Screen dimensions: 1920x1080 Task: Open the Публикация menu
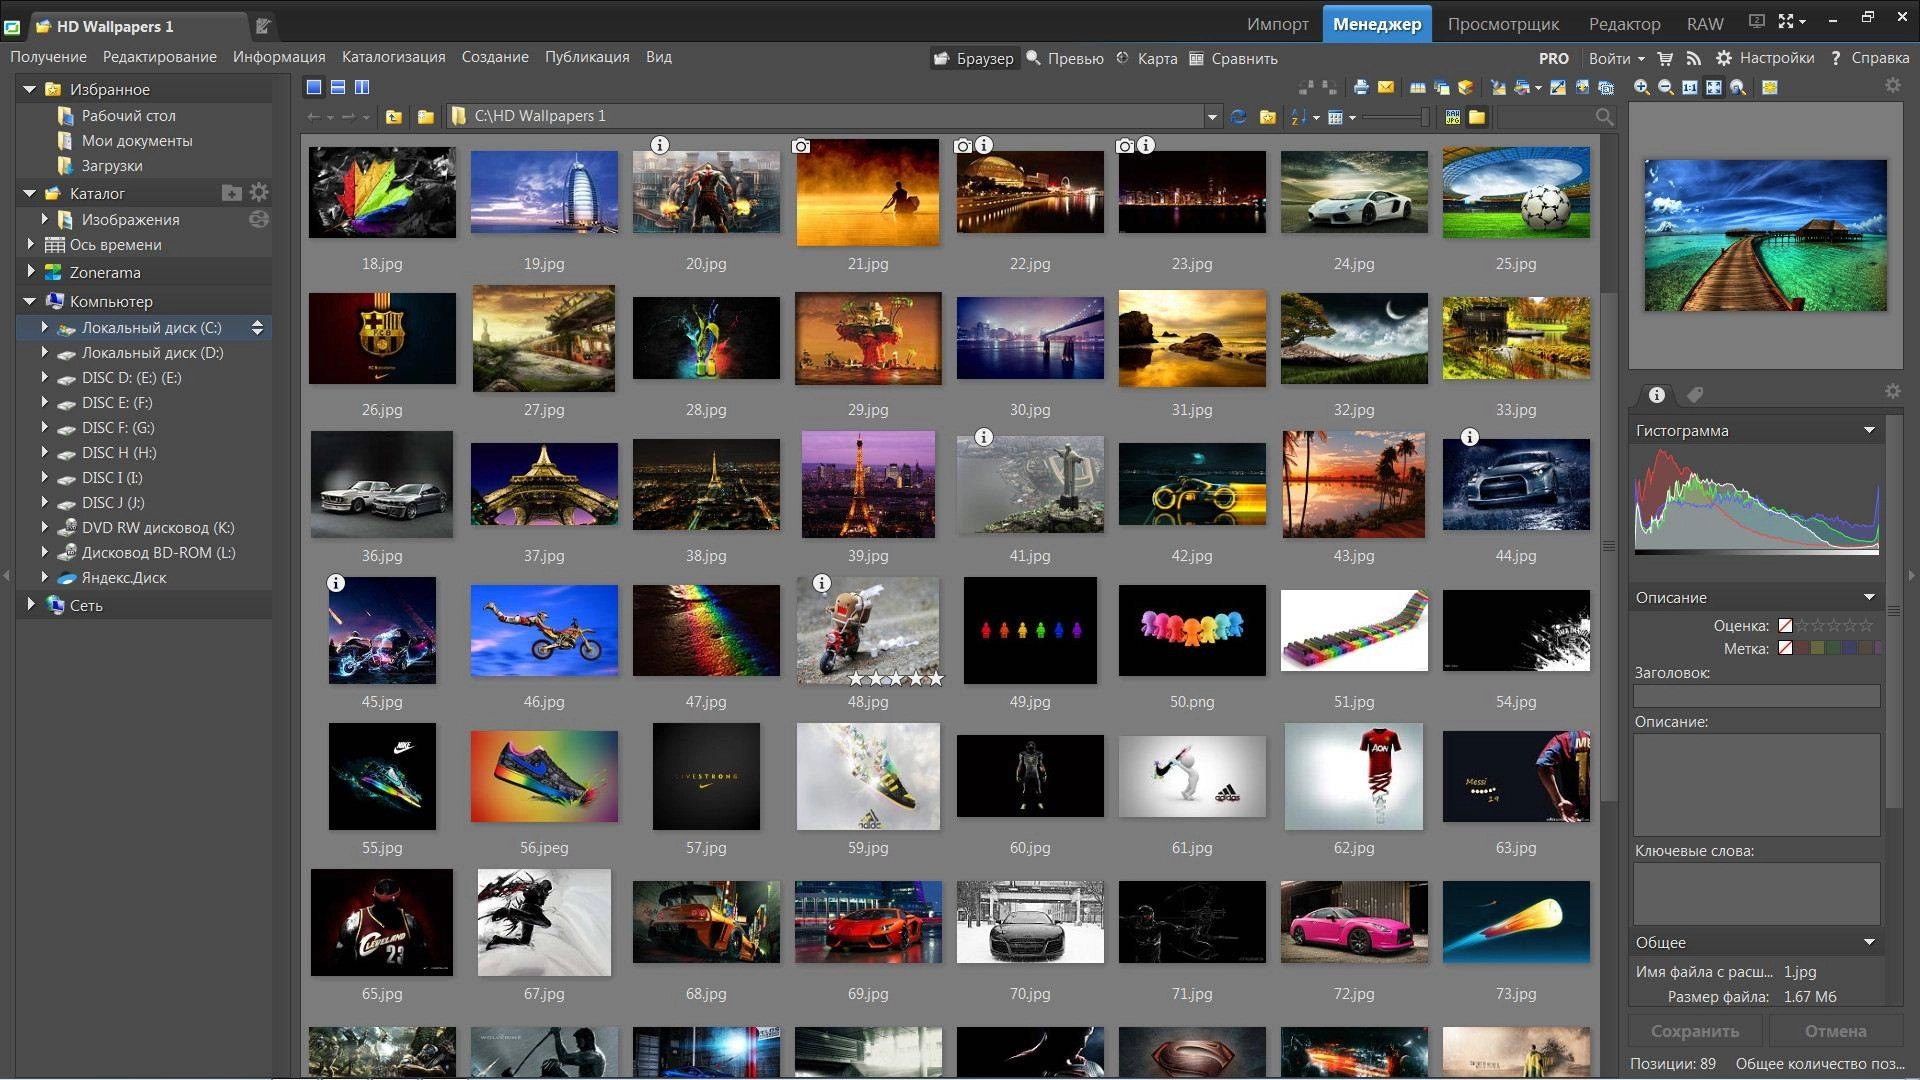[x=587, y=57]
